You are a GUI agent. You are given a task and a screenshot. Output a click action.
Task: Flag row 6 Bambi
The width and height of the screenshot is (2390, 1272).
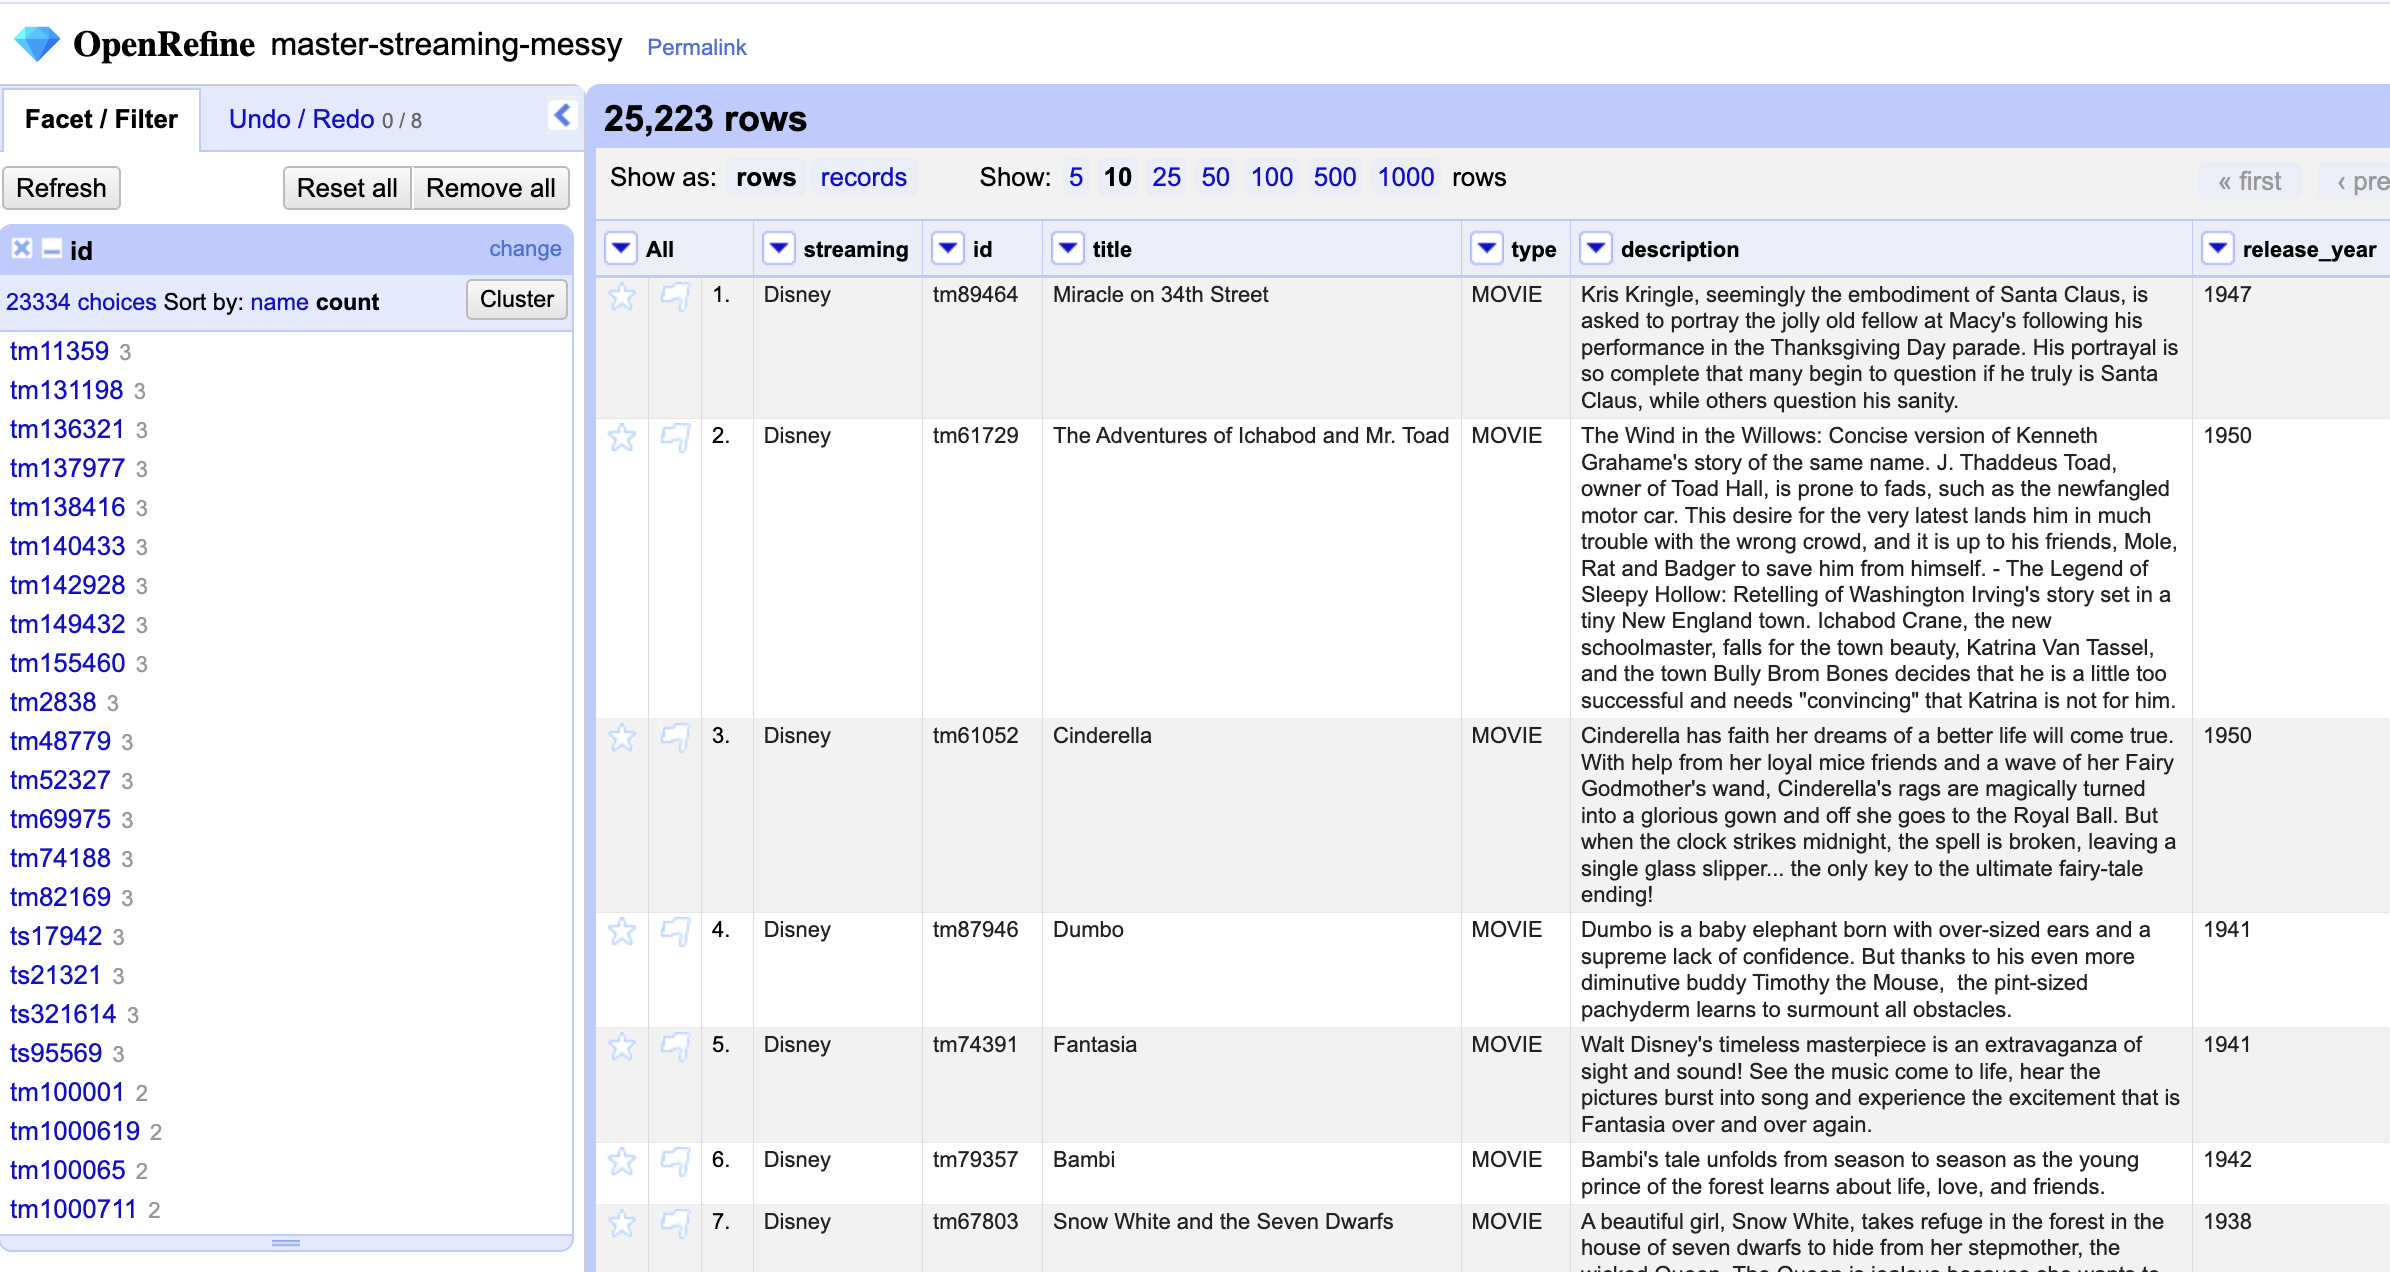point(675,1161)
